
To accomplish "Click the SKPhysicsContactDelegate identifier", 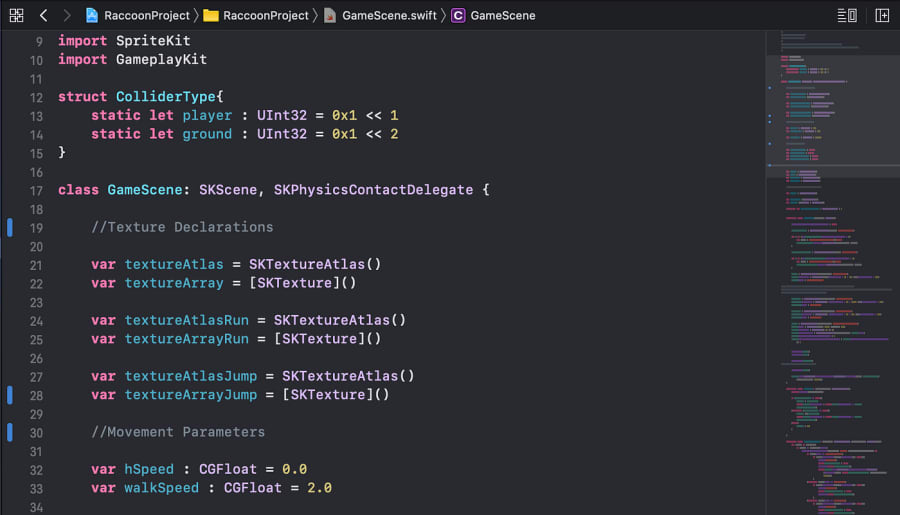I will click(373, 190).
